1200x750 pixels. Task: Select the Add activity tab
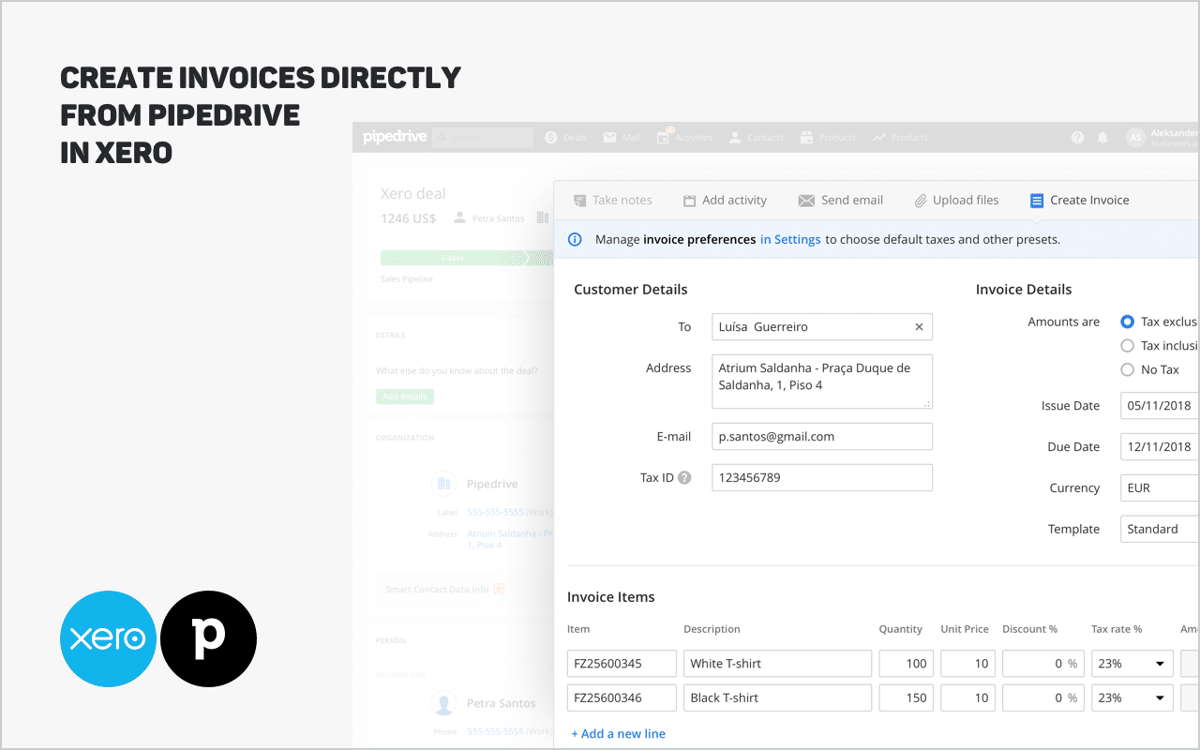click(724, 199)
